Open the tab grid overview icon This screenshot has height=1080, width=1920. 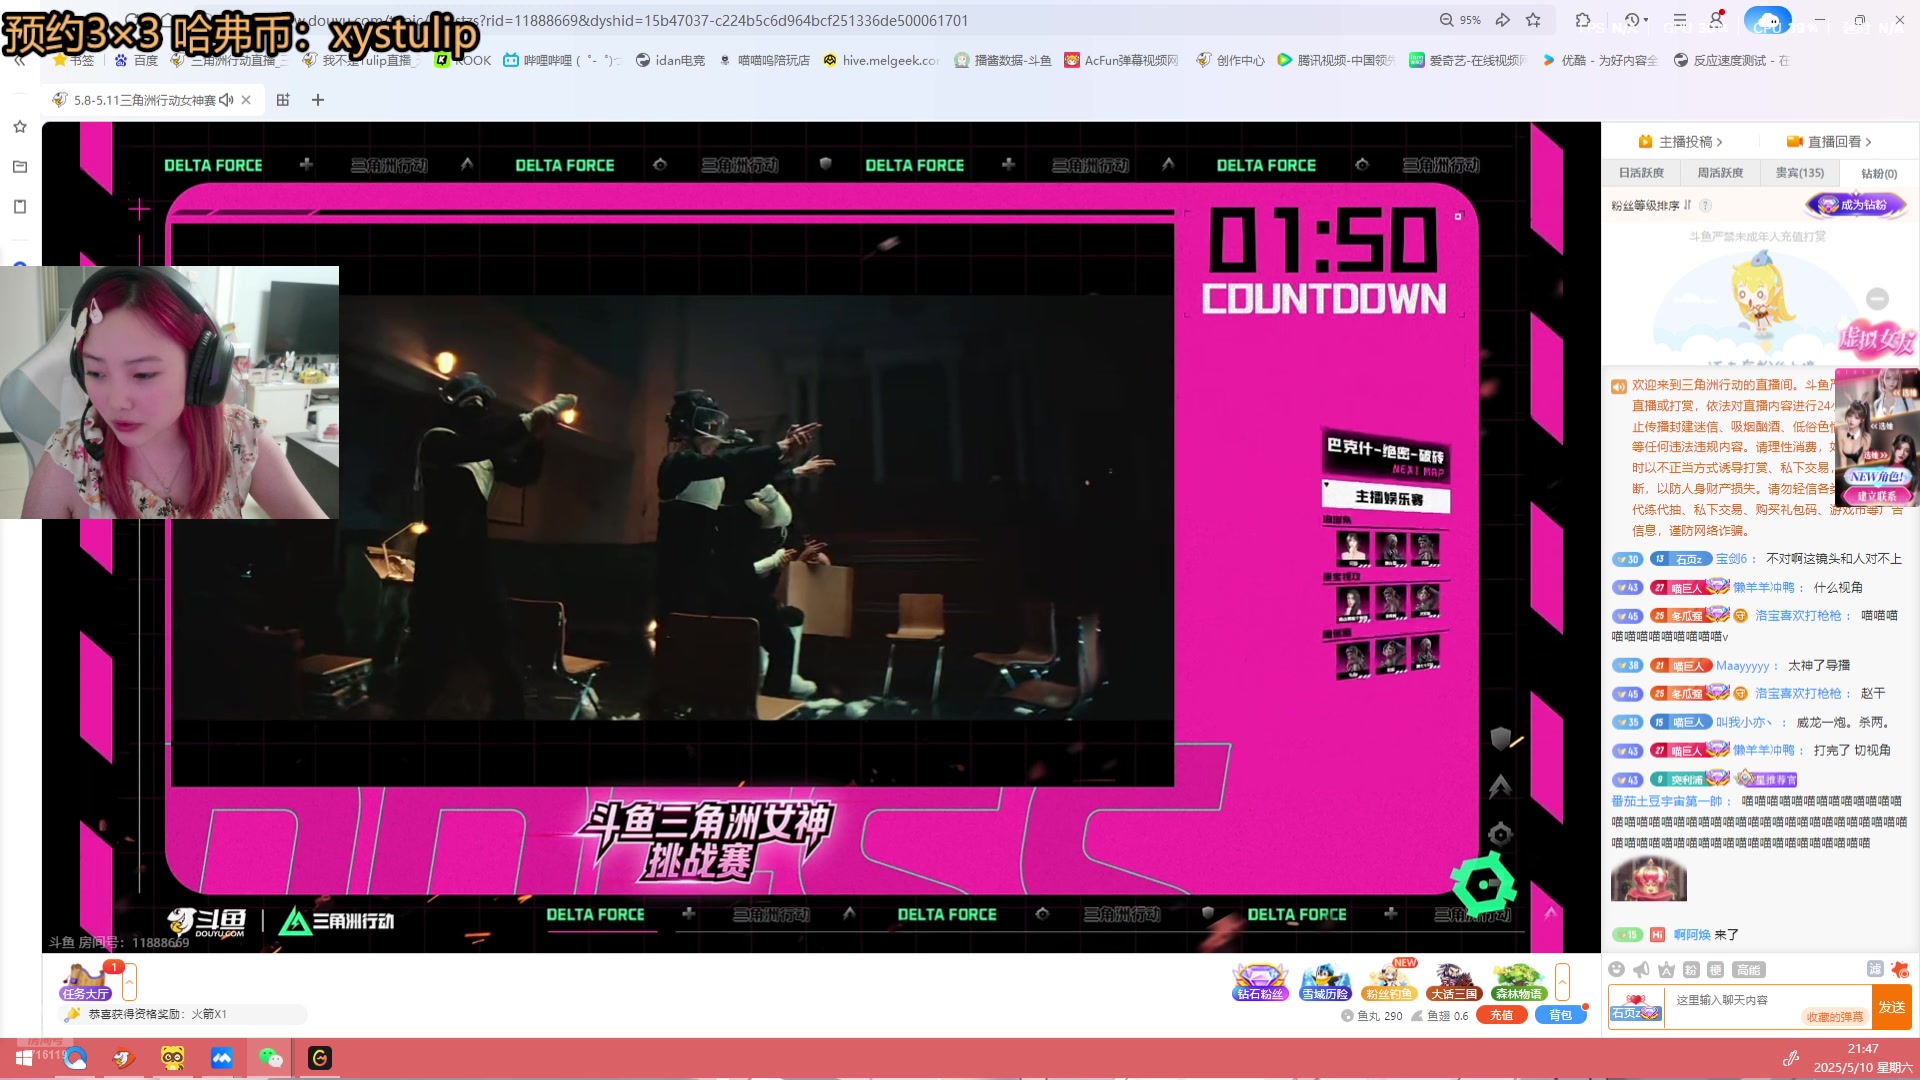pos(283,100)
